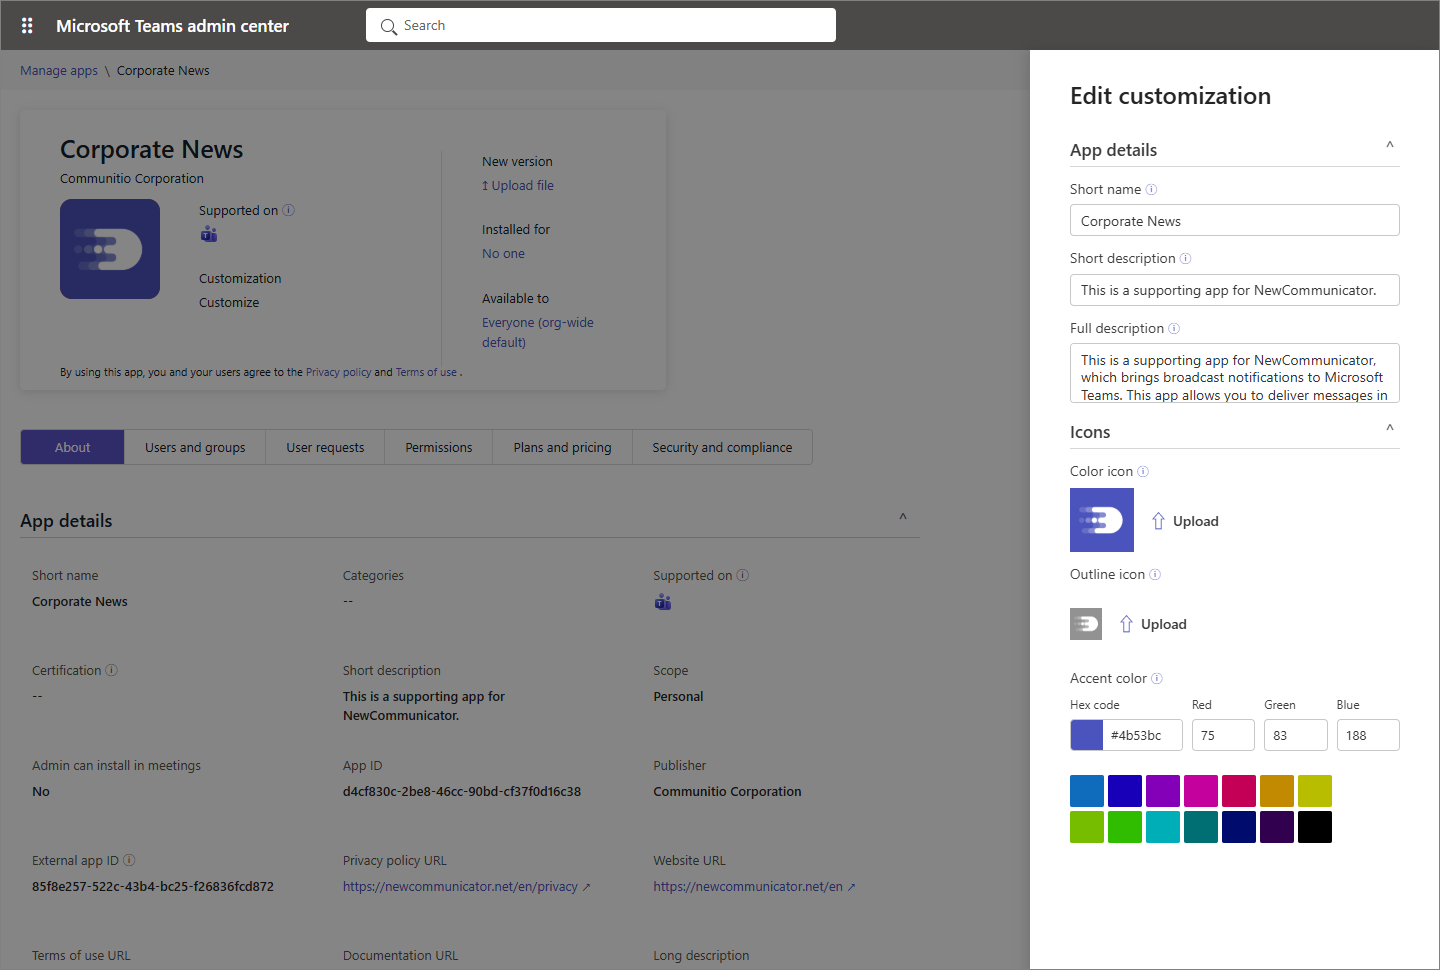Viewport: 1440px width, 970px height.
Task: Pick the magenta color swatch
Action: point(1201,791)
